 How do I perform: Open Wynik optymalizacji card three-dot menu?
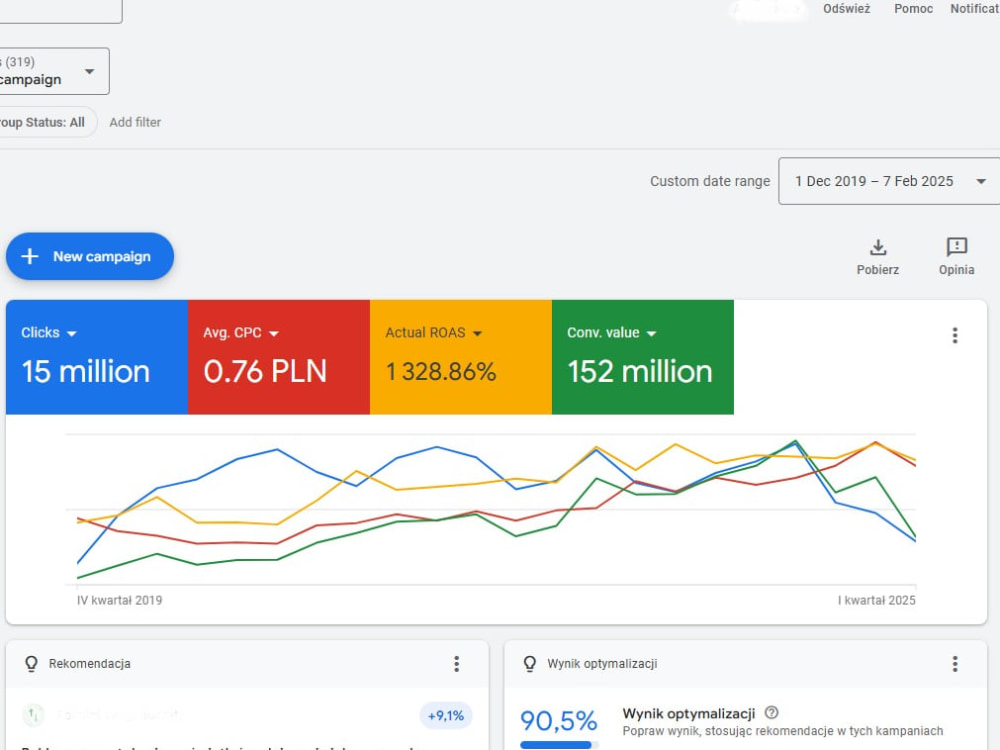click(x=955, y=664)
